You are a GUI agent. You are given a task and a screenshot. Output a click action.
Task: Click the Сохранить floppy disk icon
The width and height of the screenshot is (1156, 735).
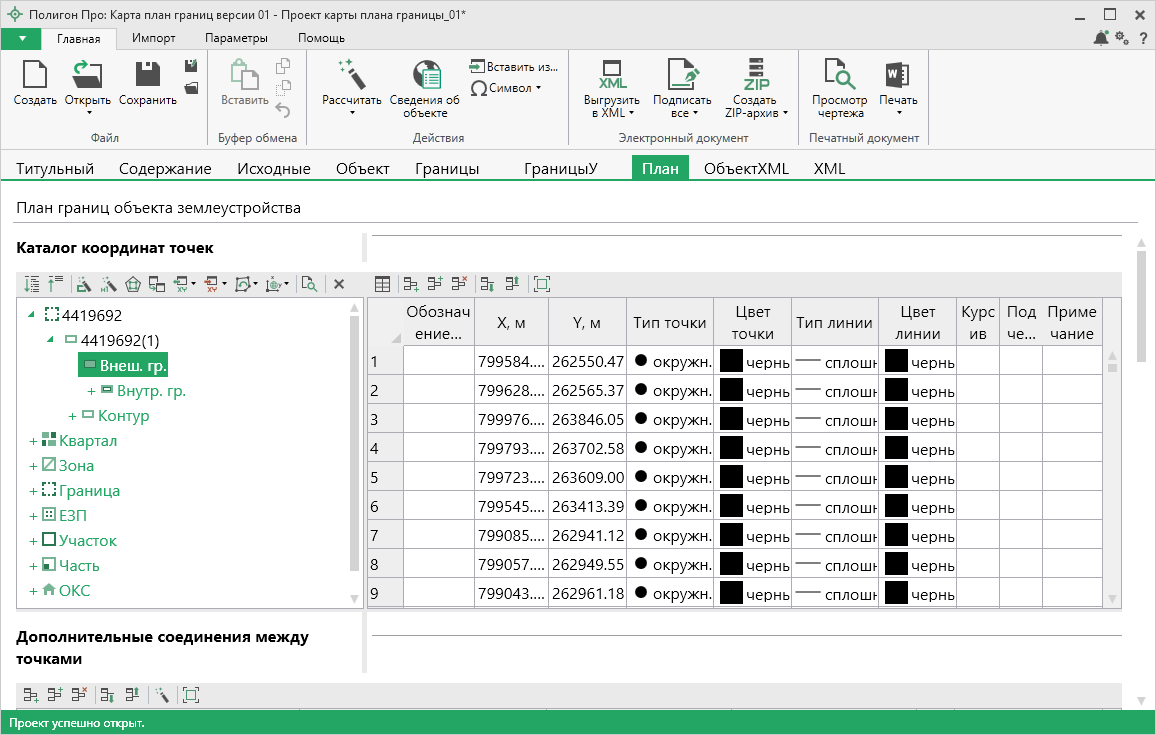tap(148, 76)
